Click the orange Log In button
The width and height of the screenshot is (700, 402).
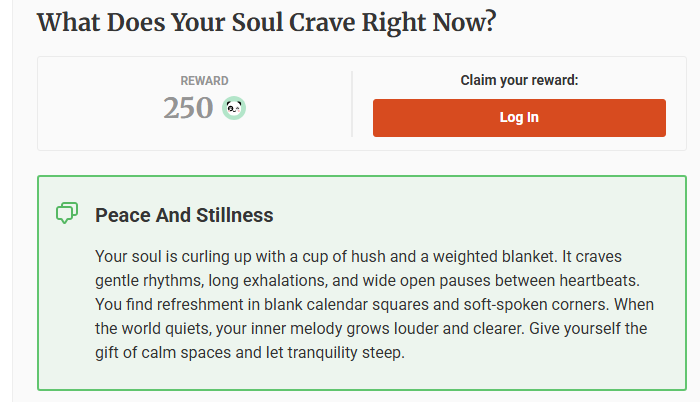(519, 118)
